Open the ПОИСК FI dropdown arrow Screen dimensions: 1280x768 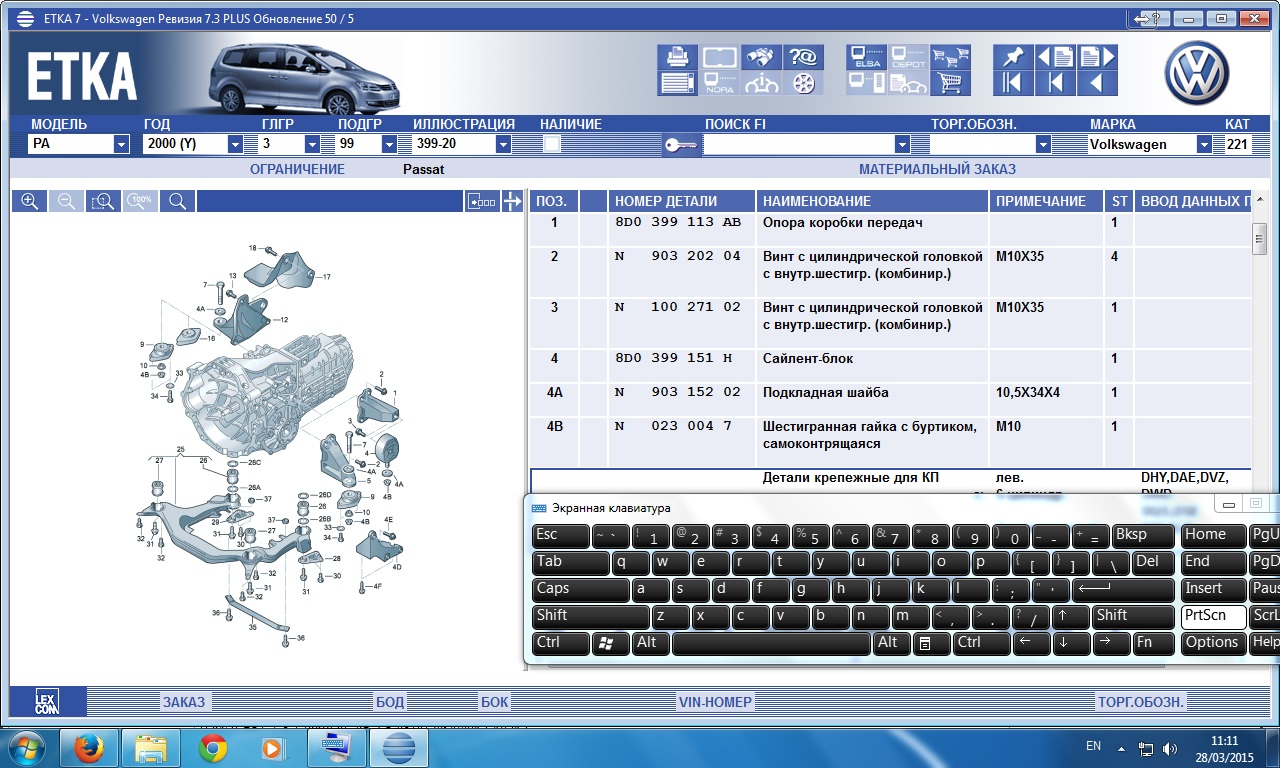(902, 144)
